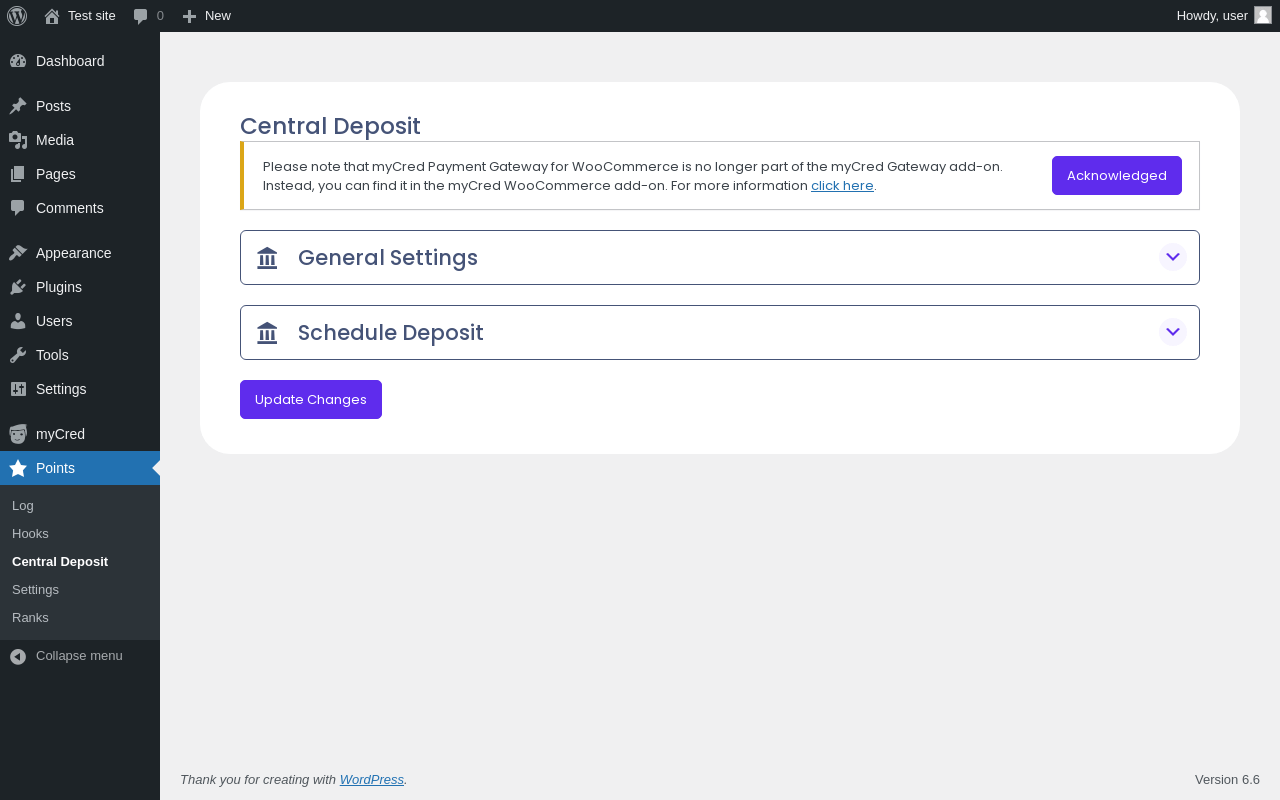
Task: Open the Schedule Deposit accordion title
Action: [391, 332]
